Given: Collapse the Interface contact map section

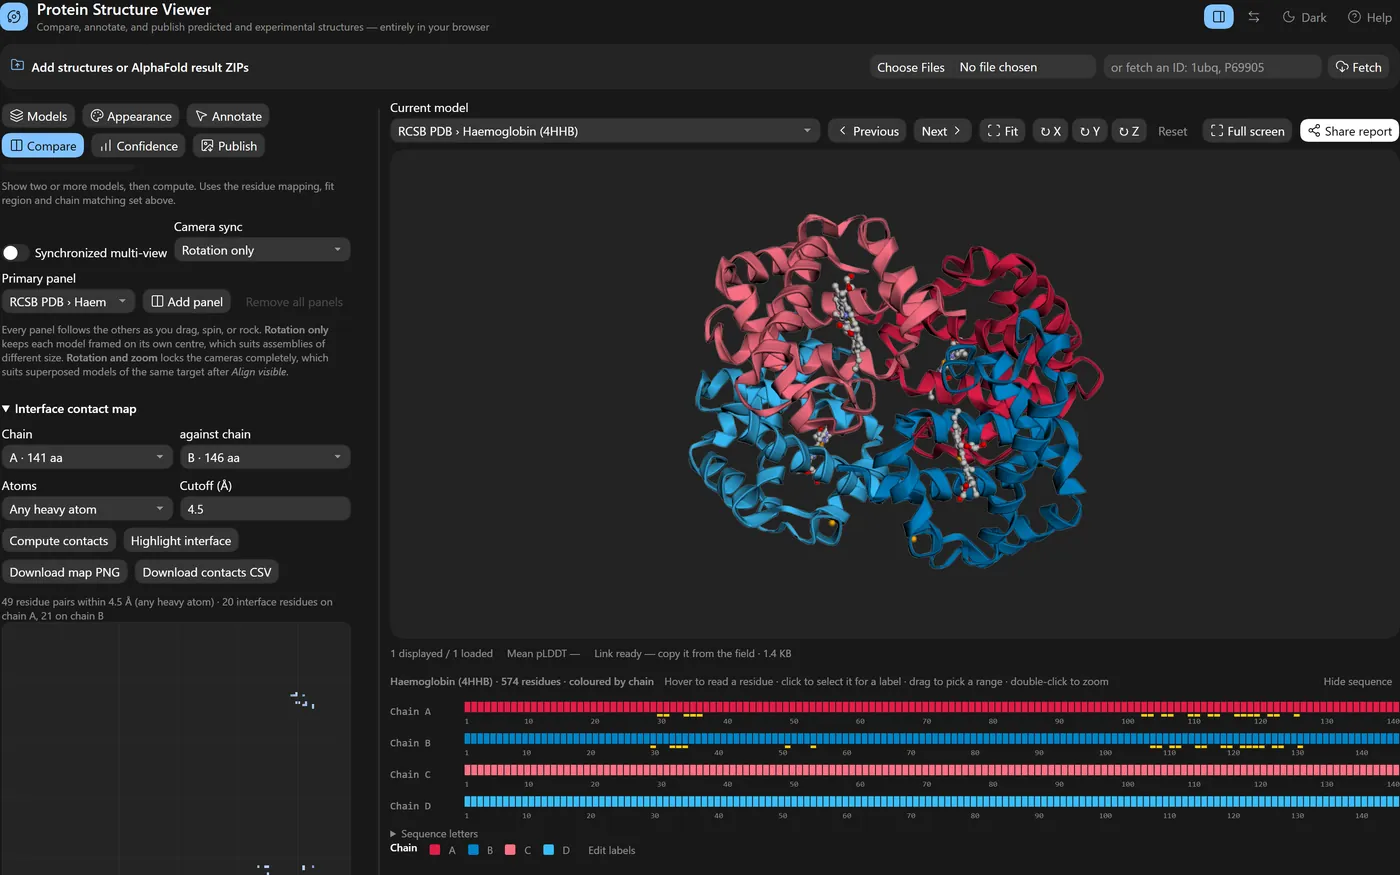Looking at the screenshot, I should click(69, 409).
